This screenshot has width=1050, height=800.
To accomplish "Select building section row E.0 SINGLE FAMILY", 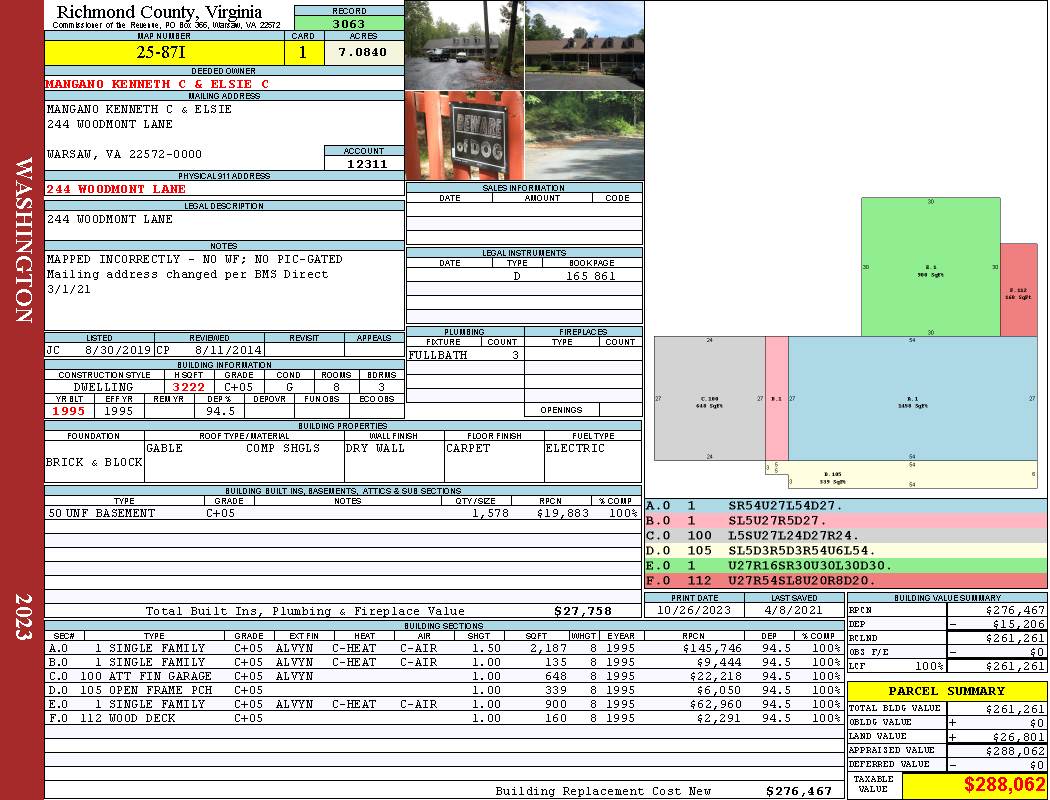I will pos(443,704).
